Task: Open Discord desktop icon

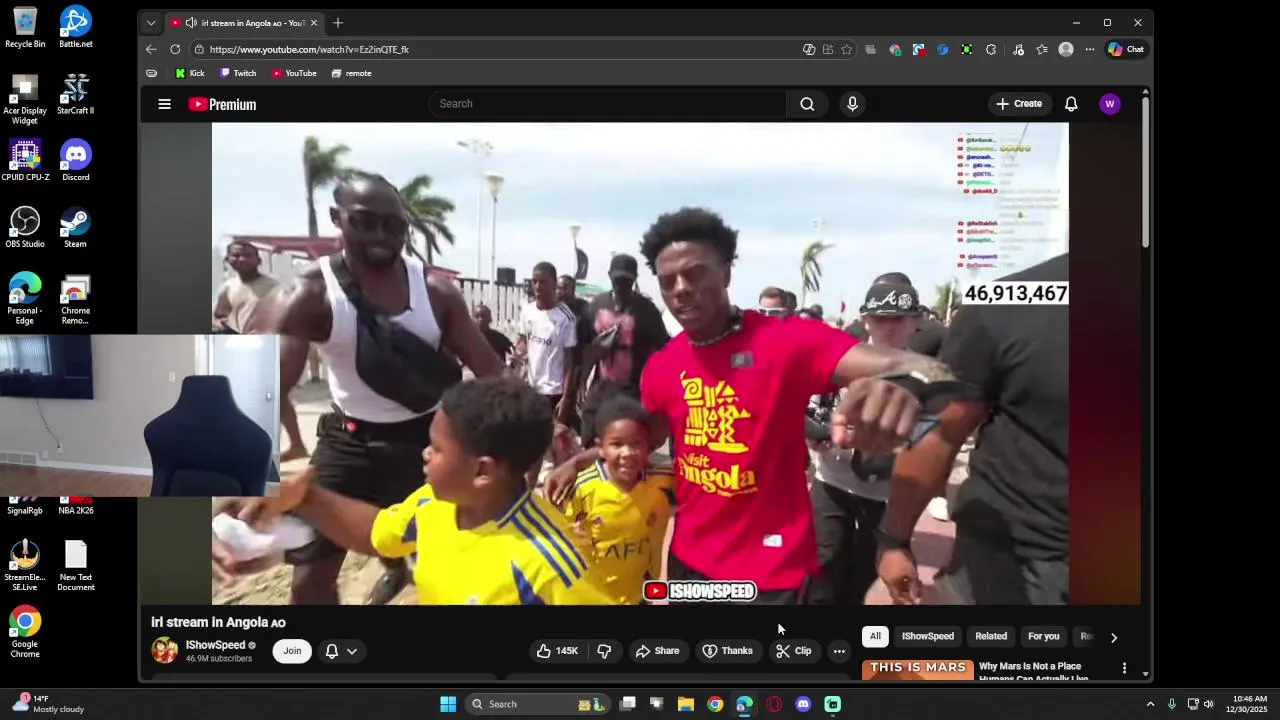Action: 76,161
